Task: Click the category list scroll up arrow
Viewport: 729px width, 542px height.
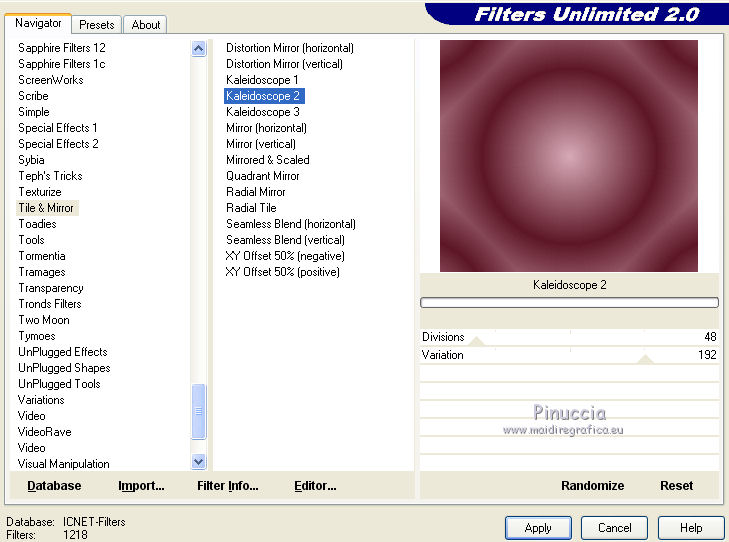Action: coord(199,48)
